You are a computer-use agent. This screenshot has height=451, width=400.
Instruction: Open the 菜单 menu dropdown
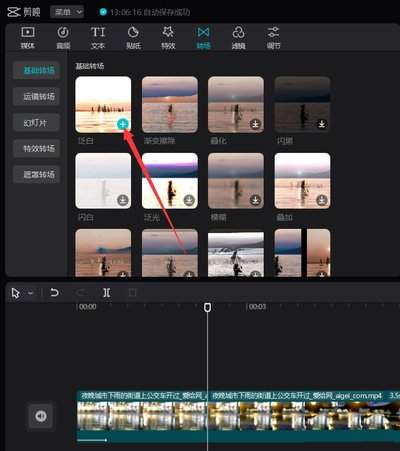[x=67, y=12]
